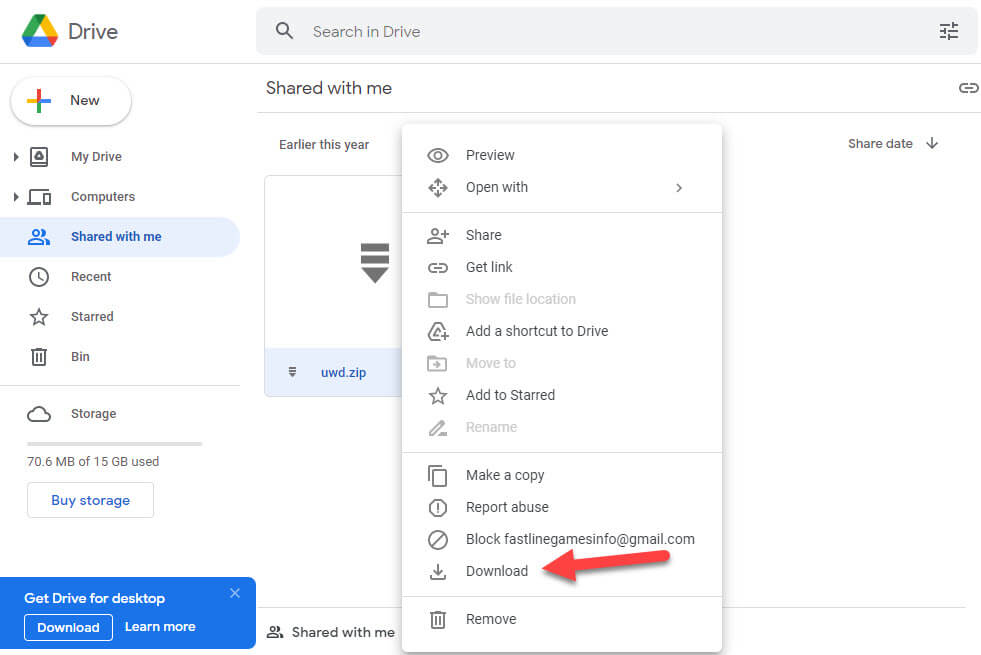The height and width of the screenshot is (655, 981).
Task: Click Learn more in desktop banner
Action: 160,627
